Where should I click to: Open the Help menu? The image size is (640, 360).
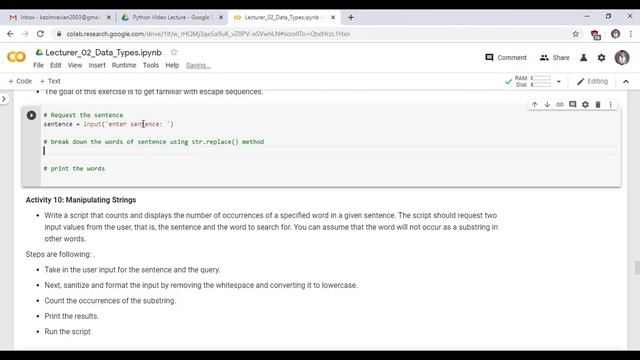pyautogui.click(x=172, y=65)
